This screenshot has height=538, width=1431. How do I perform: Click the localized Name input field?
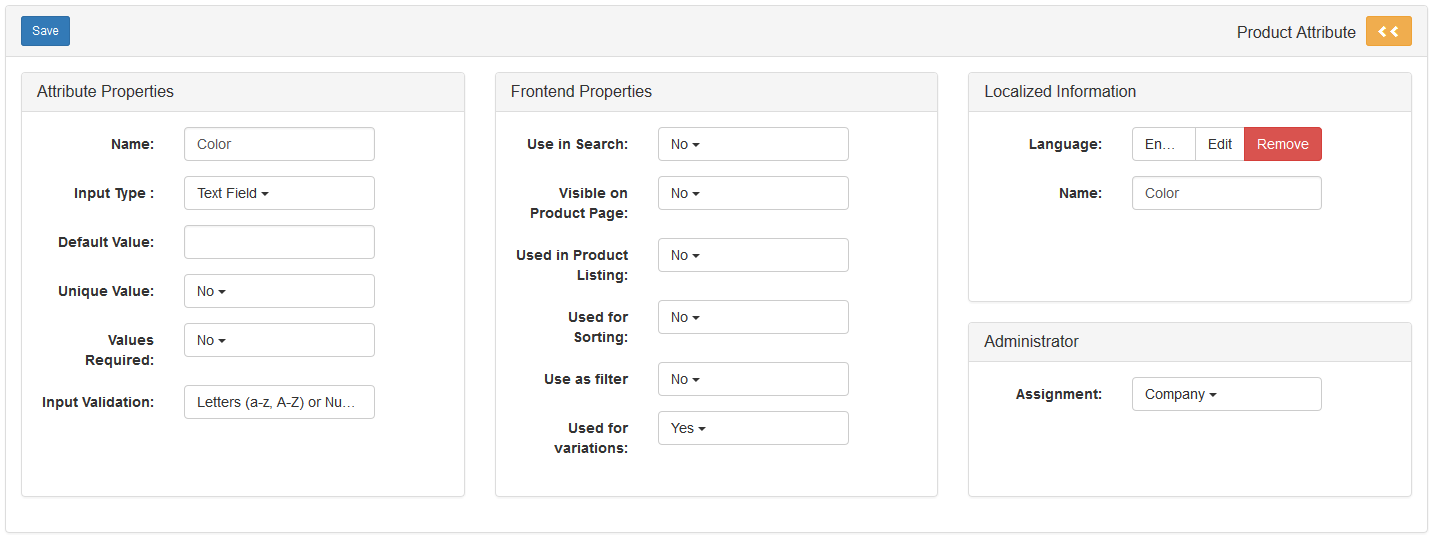(x=1226, y=193)
